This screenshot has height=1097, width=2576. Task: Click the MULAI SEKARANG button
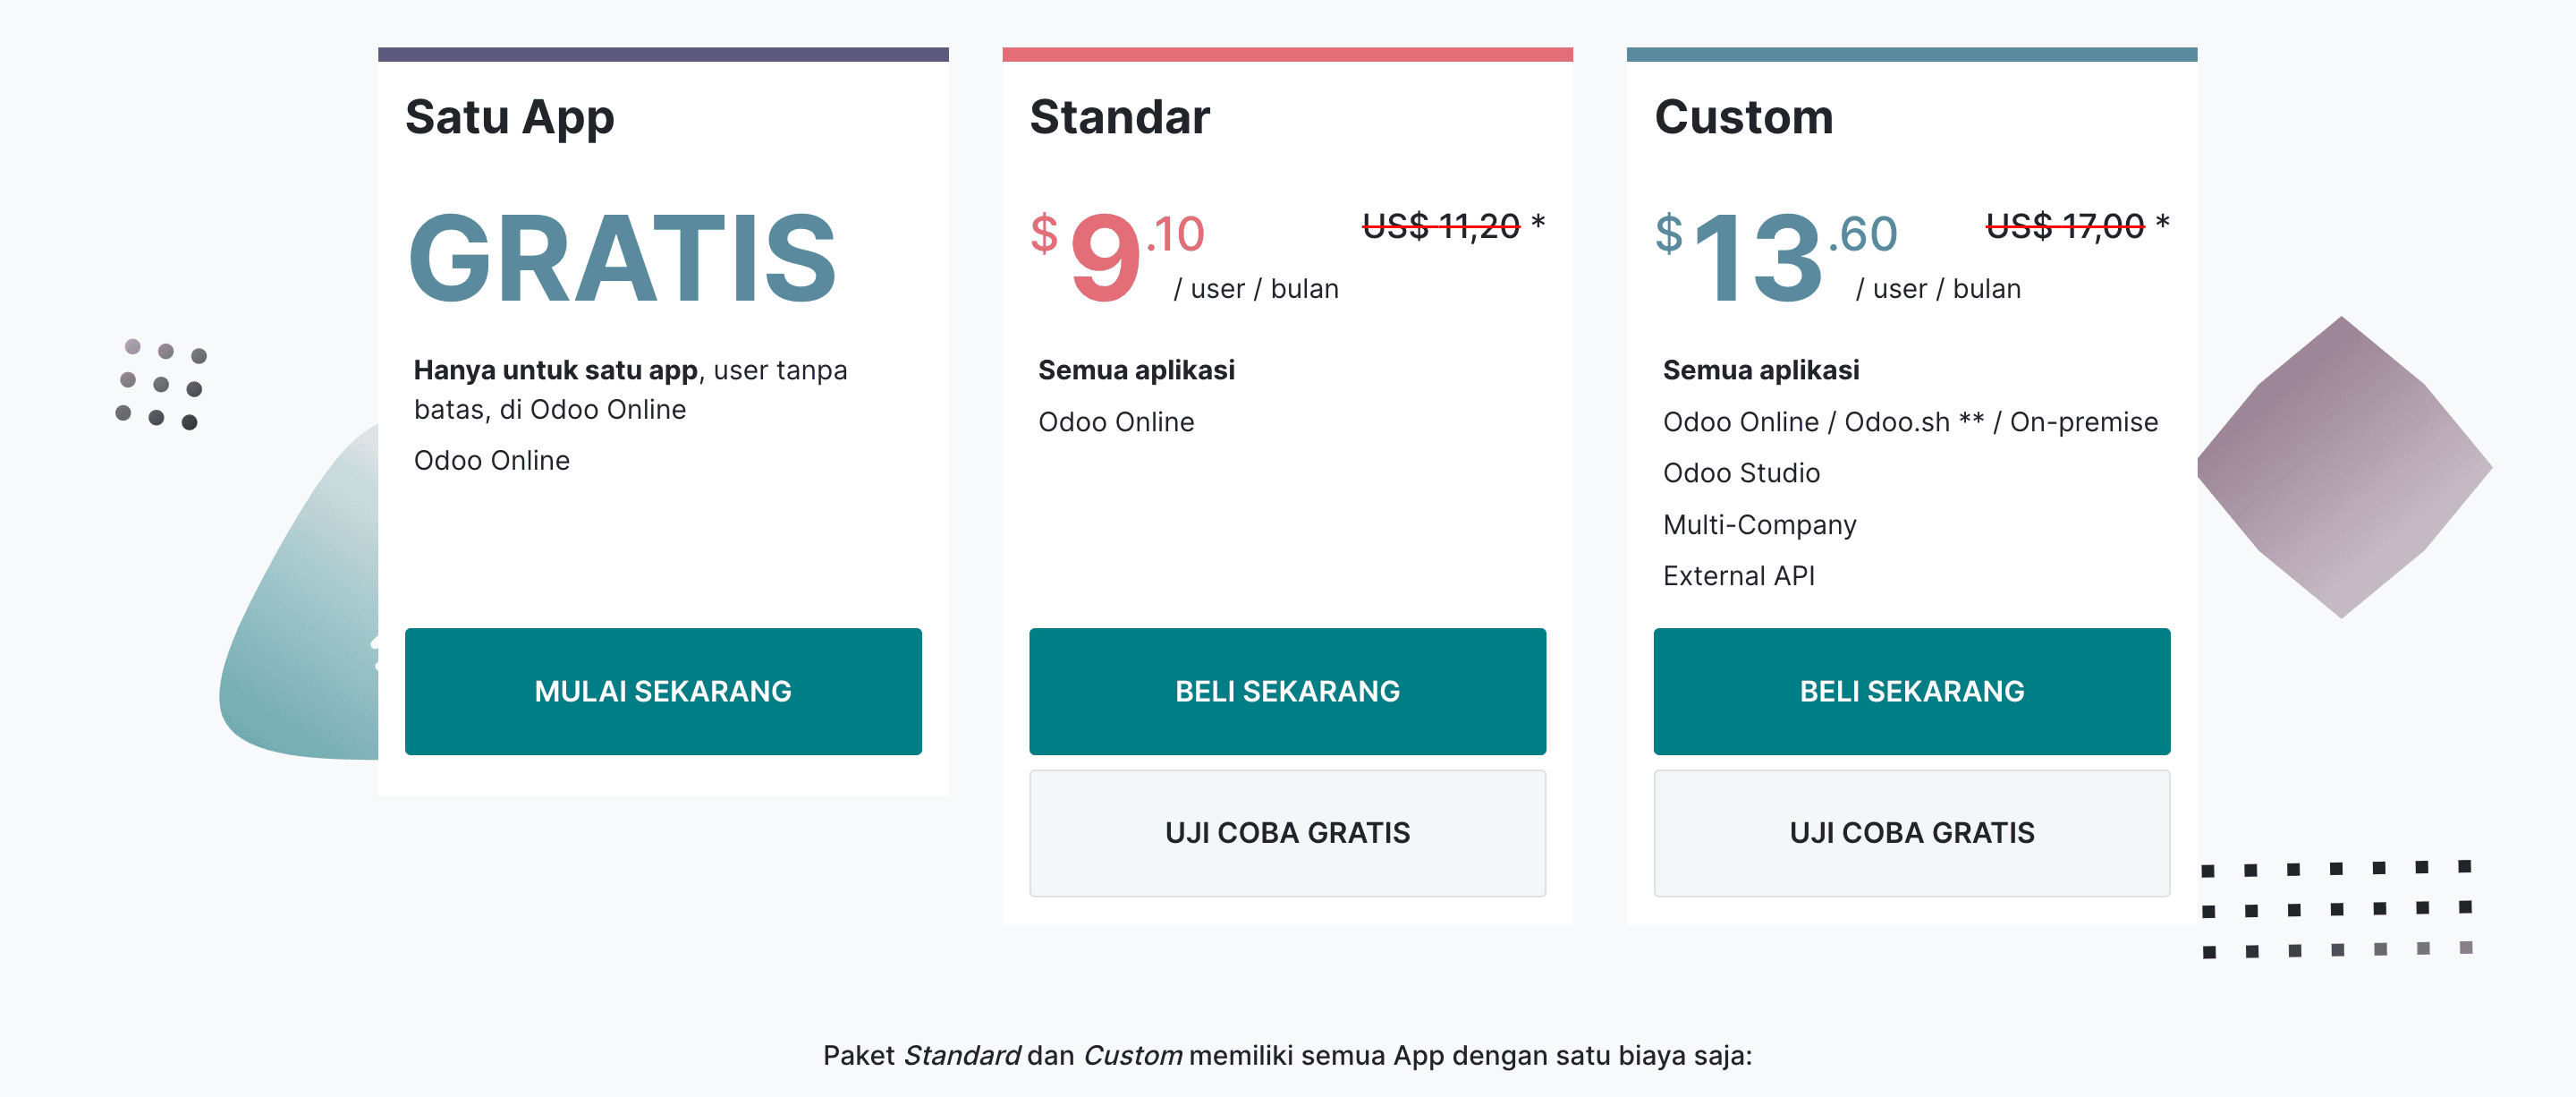pos(663,691)
